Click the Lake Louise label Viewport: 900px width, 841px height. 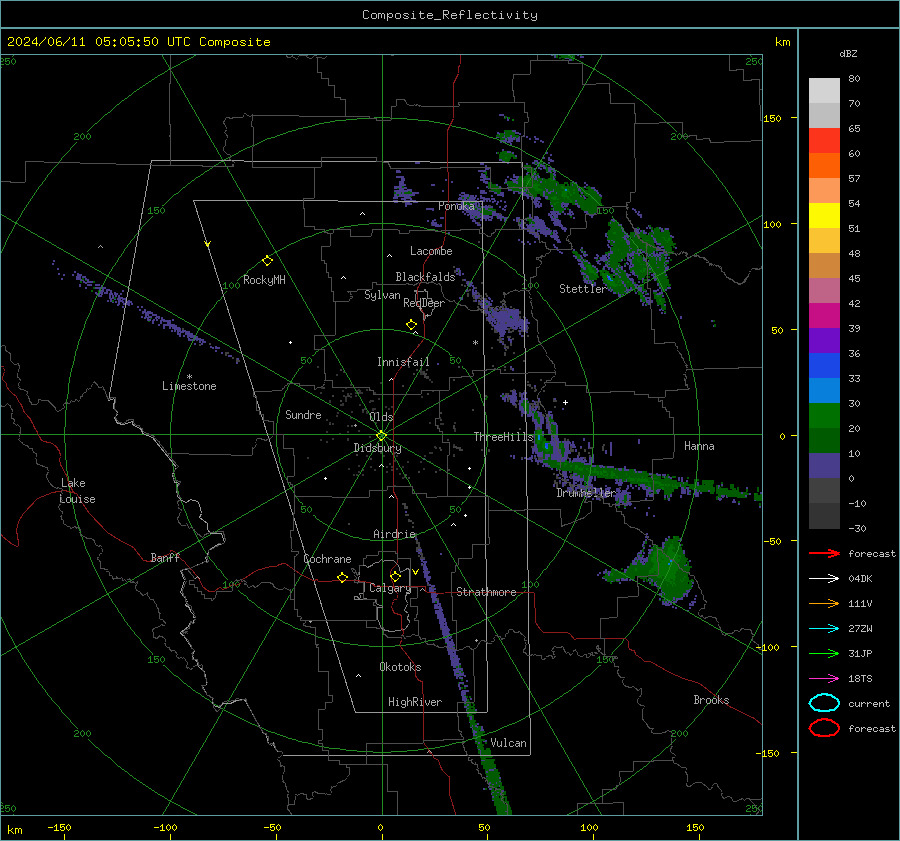[77, 491]
